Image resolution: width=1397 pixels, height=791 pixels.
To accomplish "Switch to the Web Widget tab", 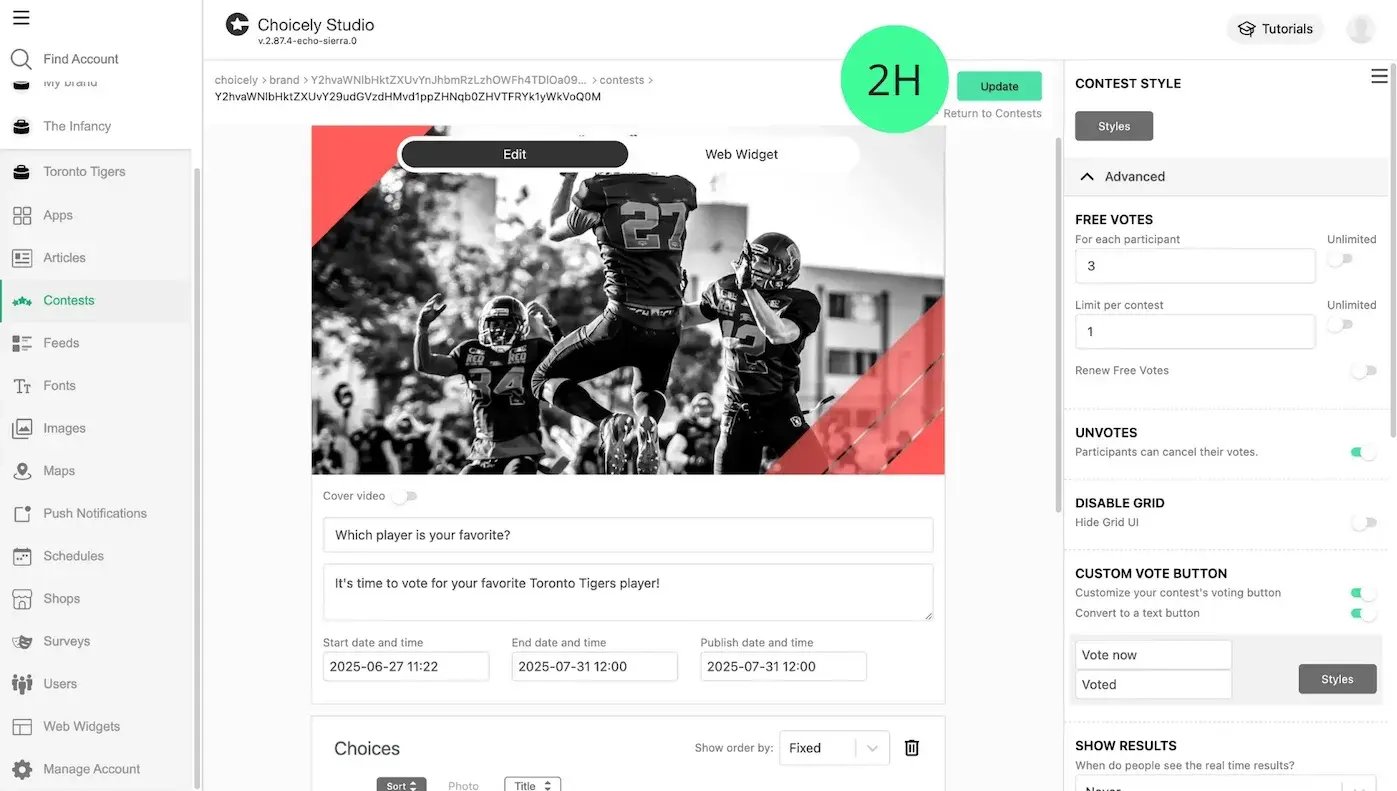I will (x=741, y=154).
